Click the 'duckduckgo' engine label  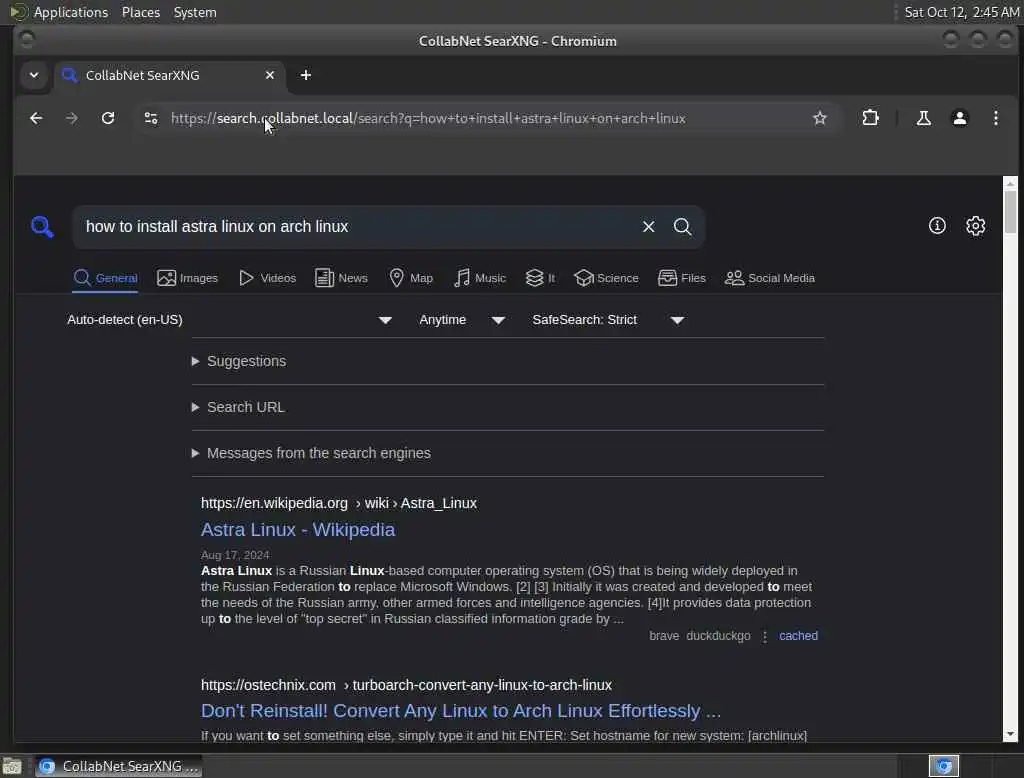[x=718, y=636]
